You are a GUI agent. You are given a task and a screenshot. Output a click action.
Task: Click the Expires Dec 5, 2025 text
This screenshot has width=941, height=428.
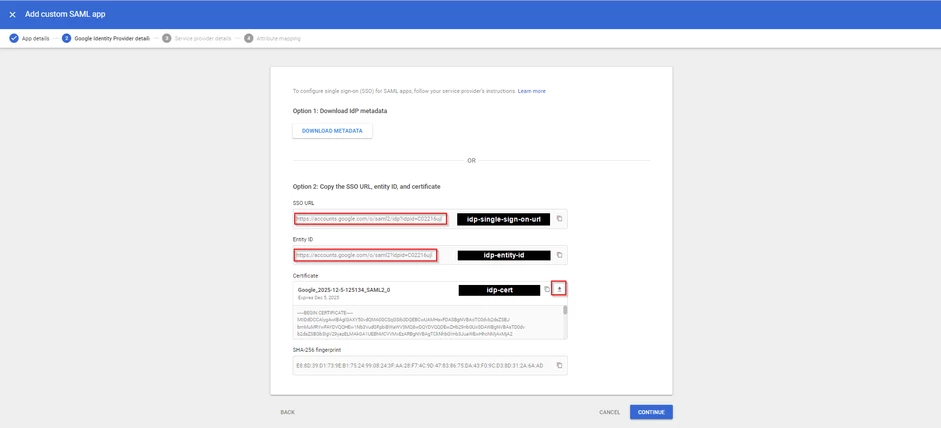click(x=317, y=297)
